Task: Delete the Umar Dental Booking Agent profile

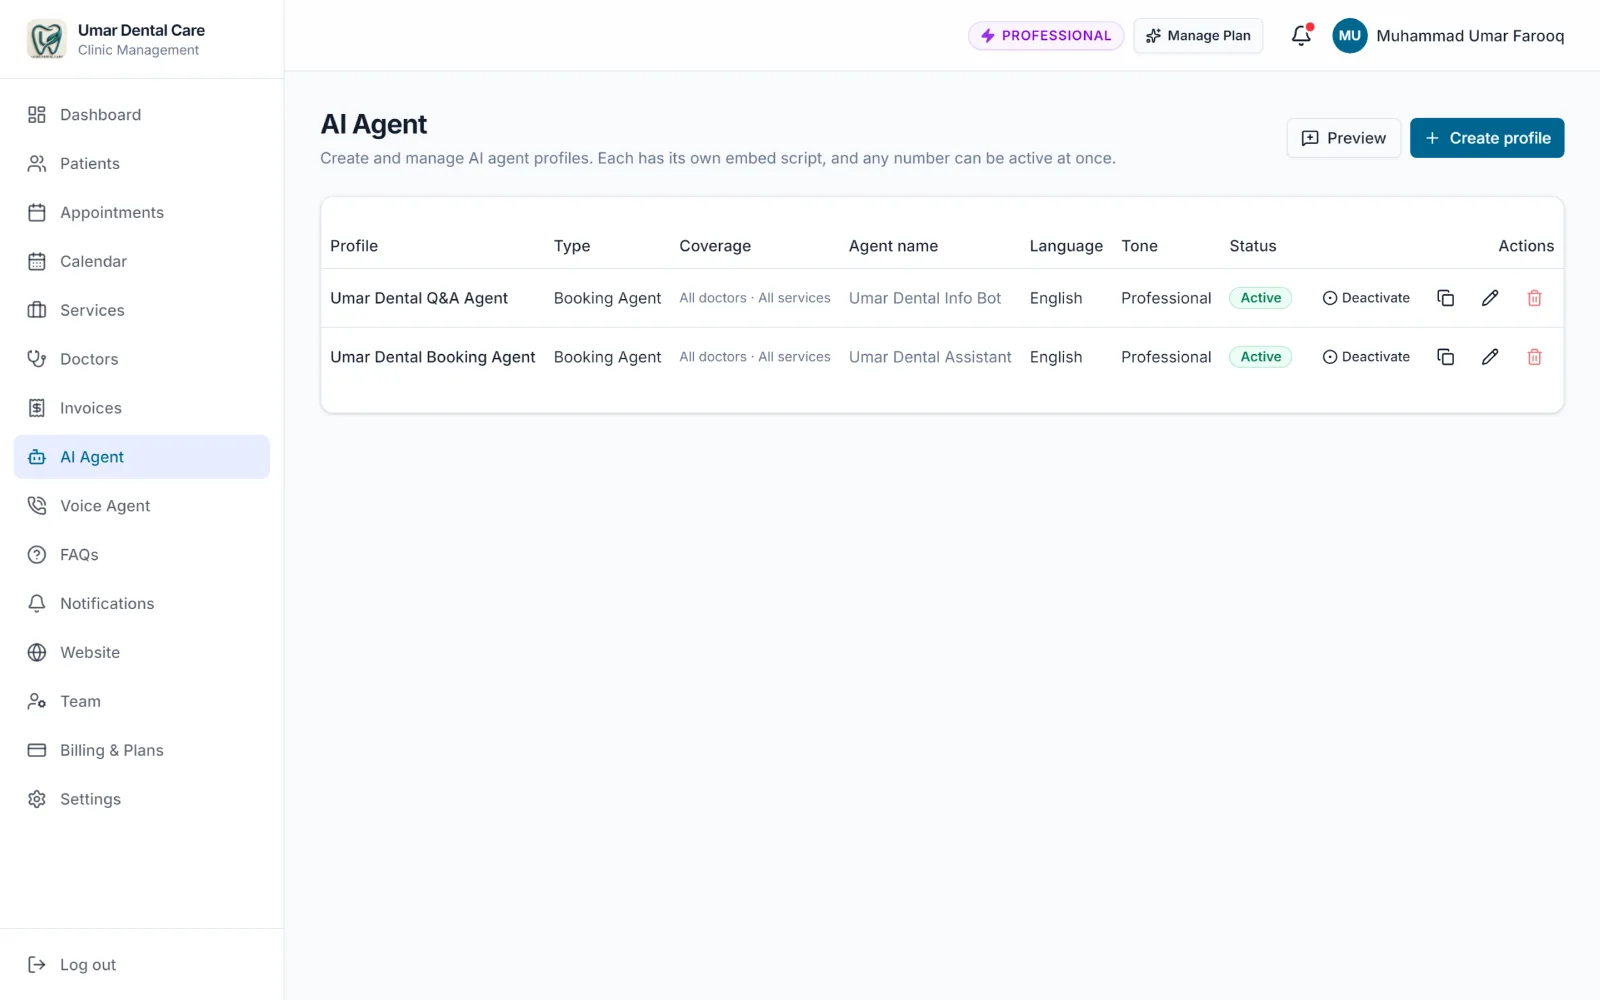Action: coord(1534,357)
